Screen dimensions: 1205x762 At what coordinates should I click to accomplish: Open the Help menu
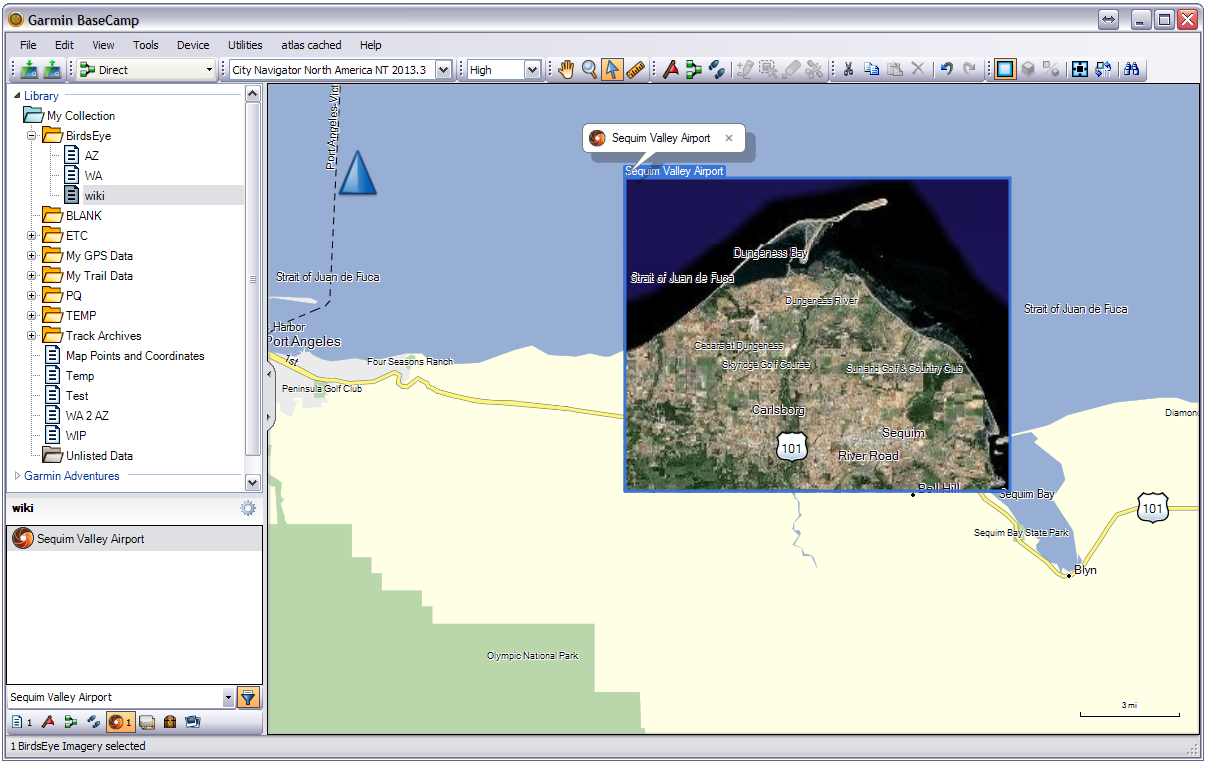(371, 45)
